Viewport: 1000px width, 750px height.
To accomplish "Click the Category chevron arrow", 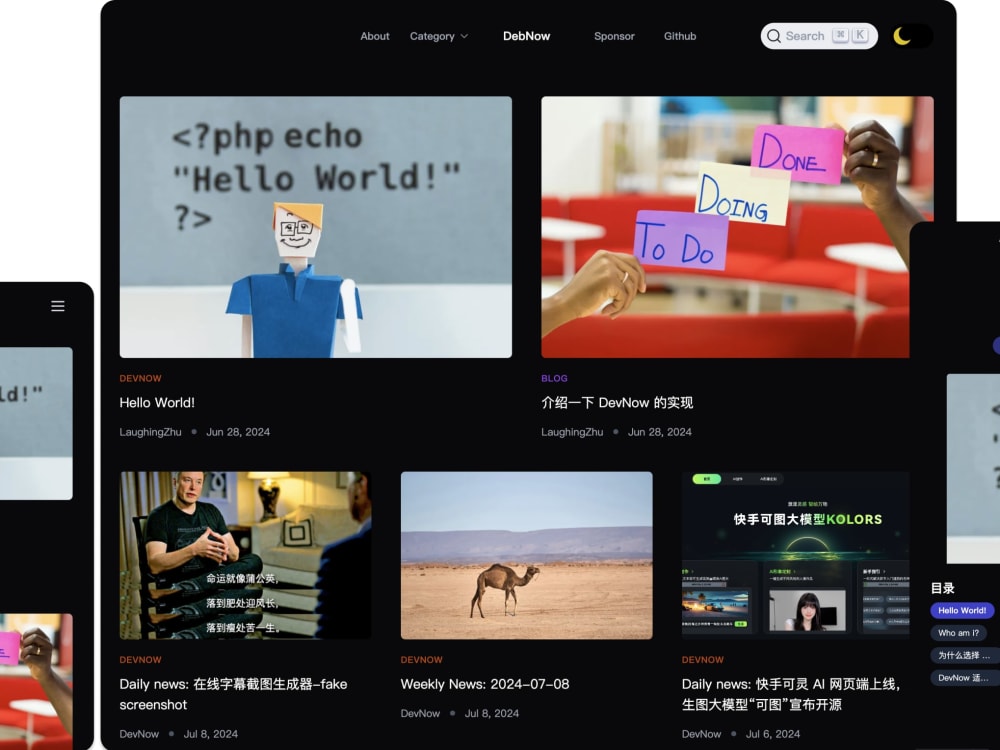I will [x=464, y=36].
